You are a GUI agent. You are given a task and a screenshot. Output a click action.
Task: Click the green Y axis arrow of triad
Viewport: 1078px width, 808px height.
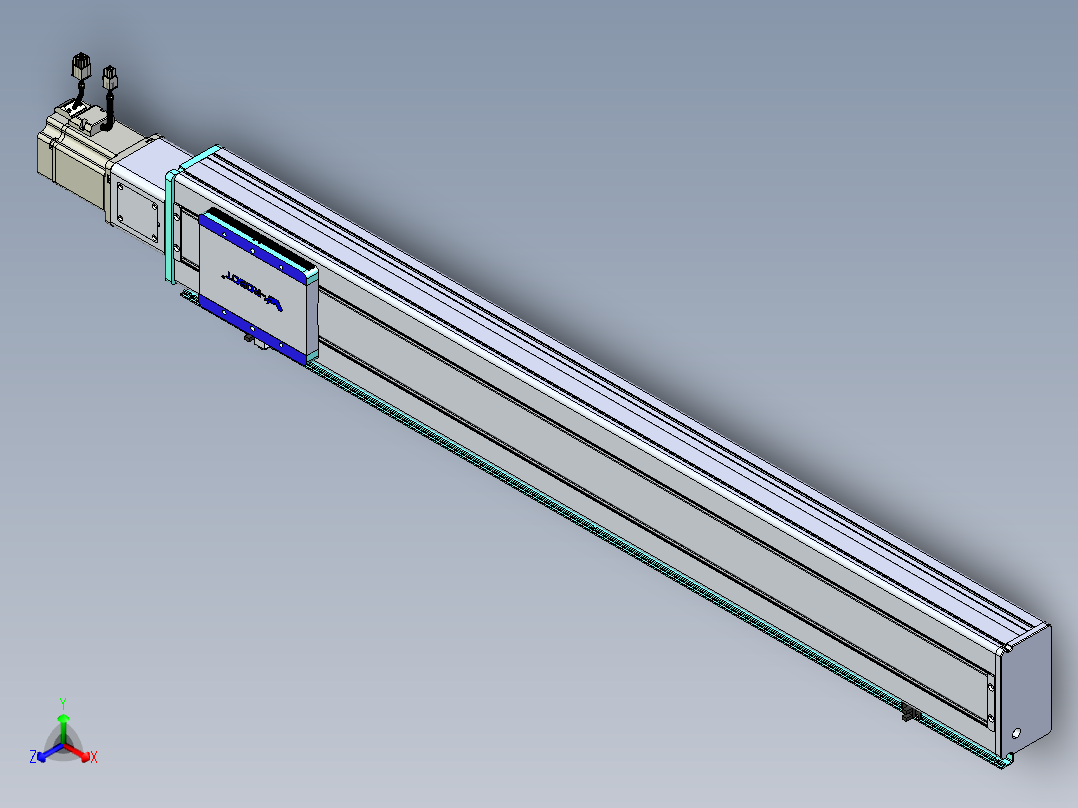tap(63, 728)
